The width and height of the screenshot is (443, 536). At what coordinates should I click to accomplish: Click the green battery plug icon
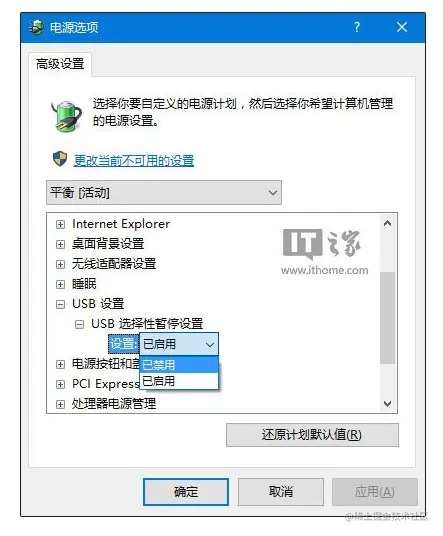[x=66, y=116]
